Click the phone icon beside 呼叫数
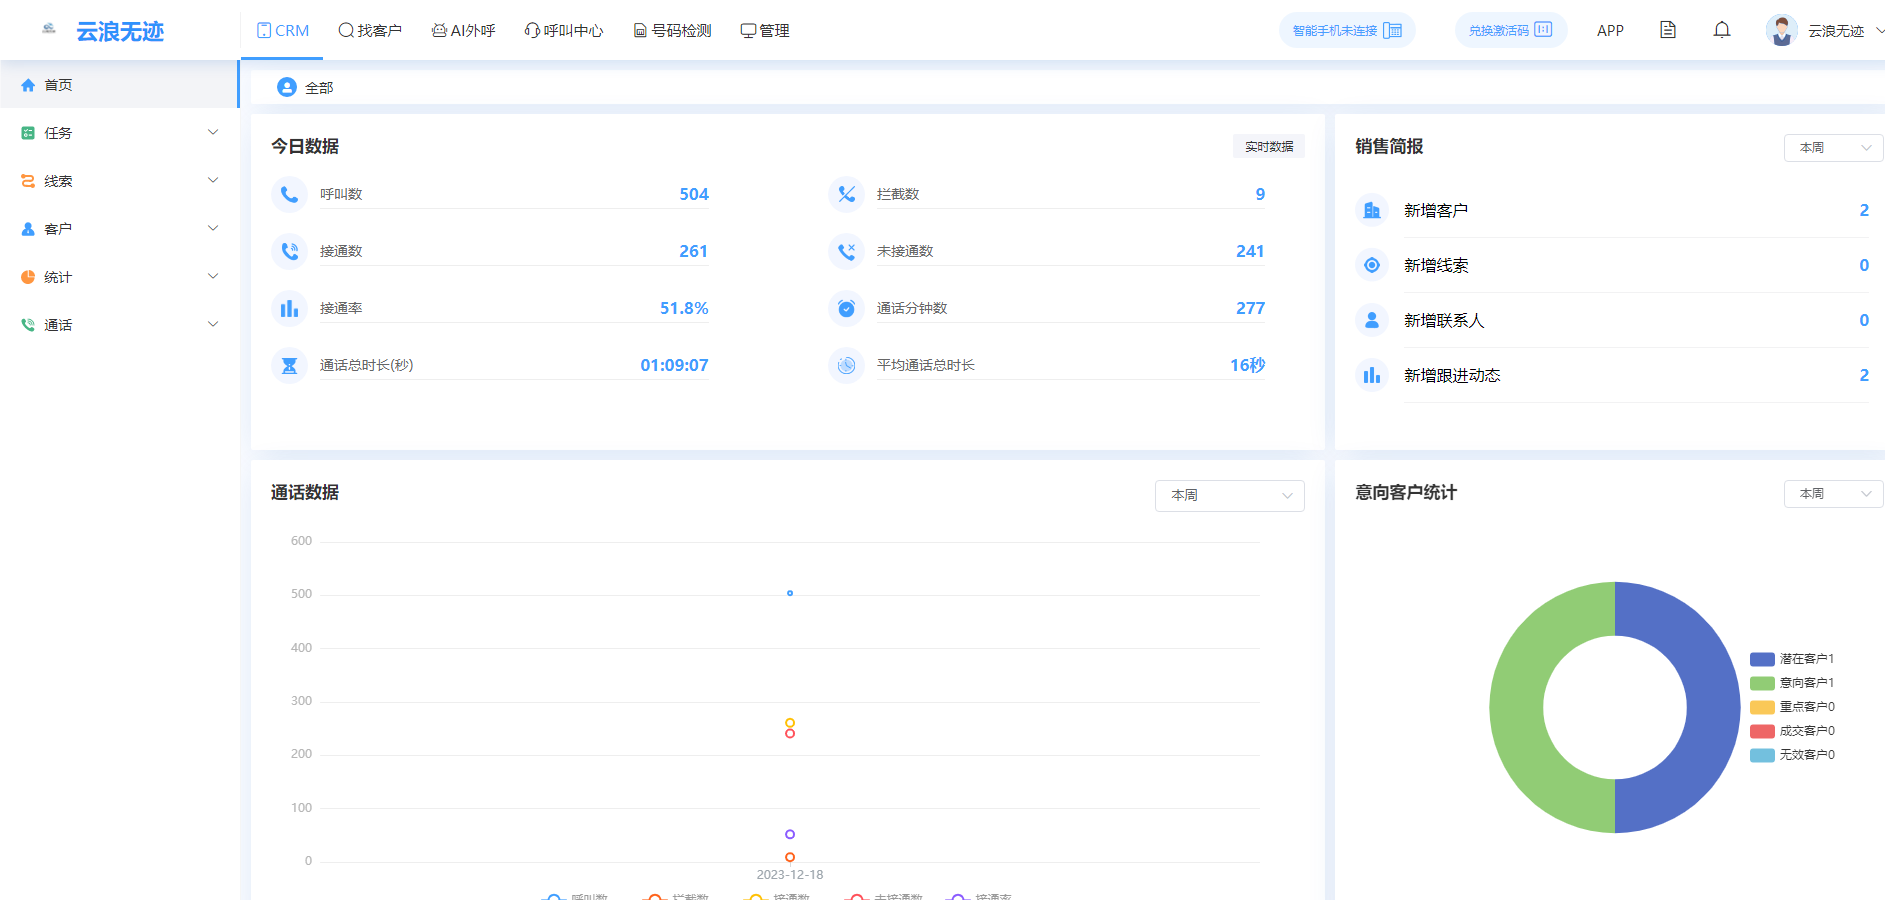 289,194
